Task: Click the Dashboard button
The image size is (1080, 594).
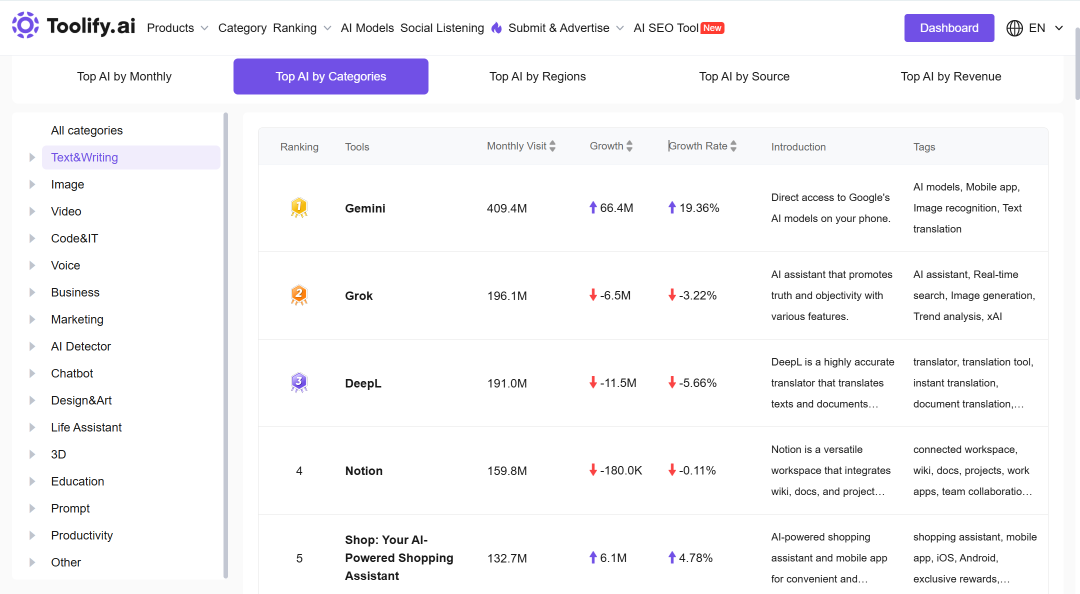Action: [949, 28]
